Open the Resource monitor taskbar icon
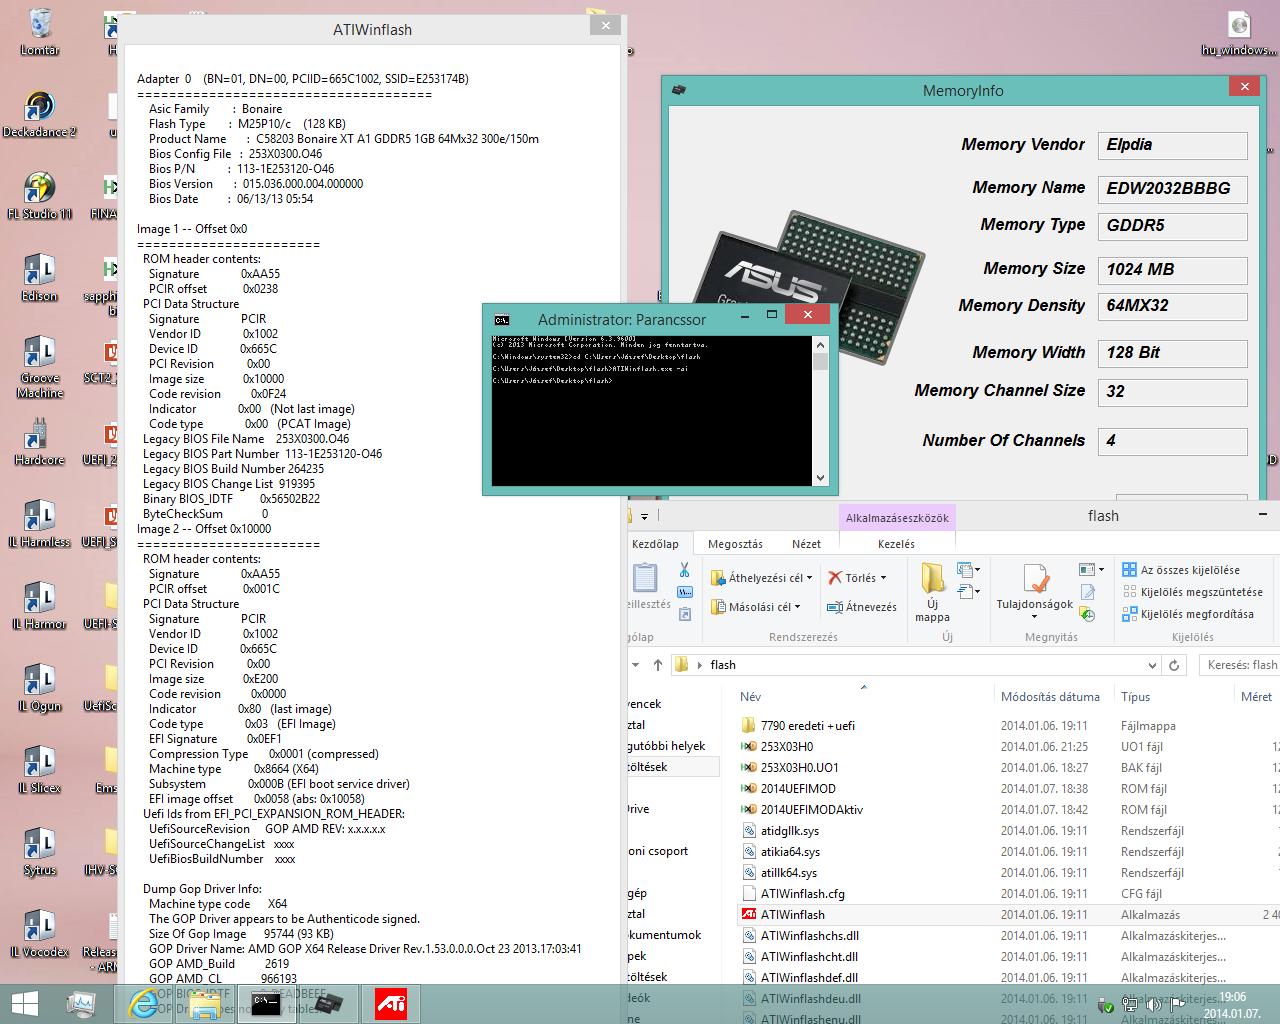 coord(83,1003)
